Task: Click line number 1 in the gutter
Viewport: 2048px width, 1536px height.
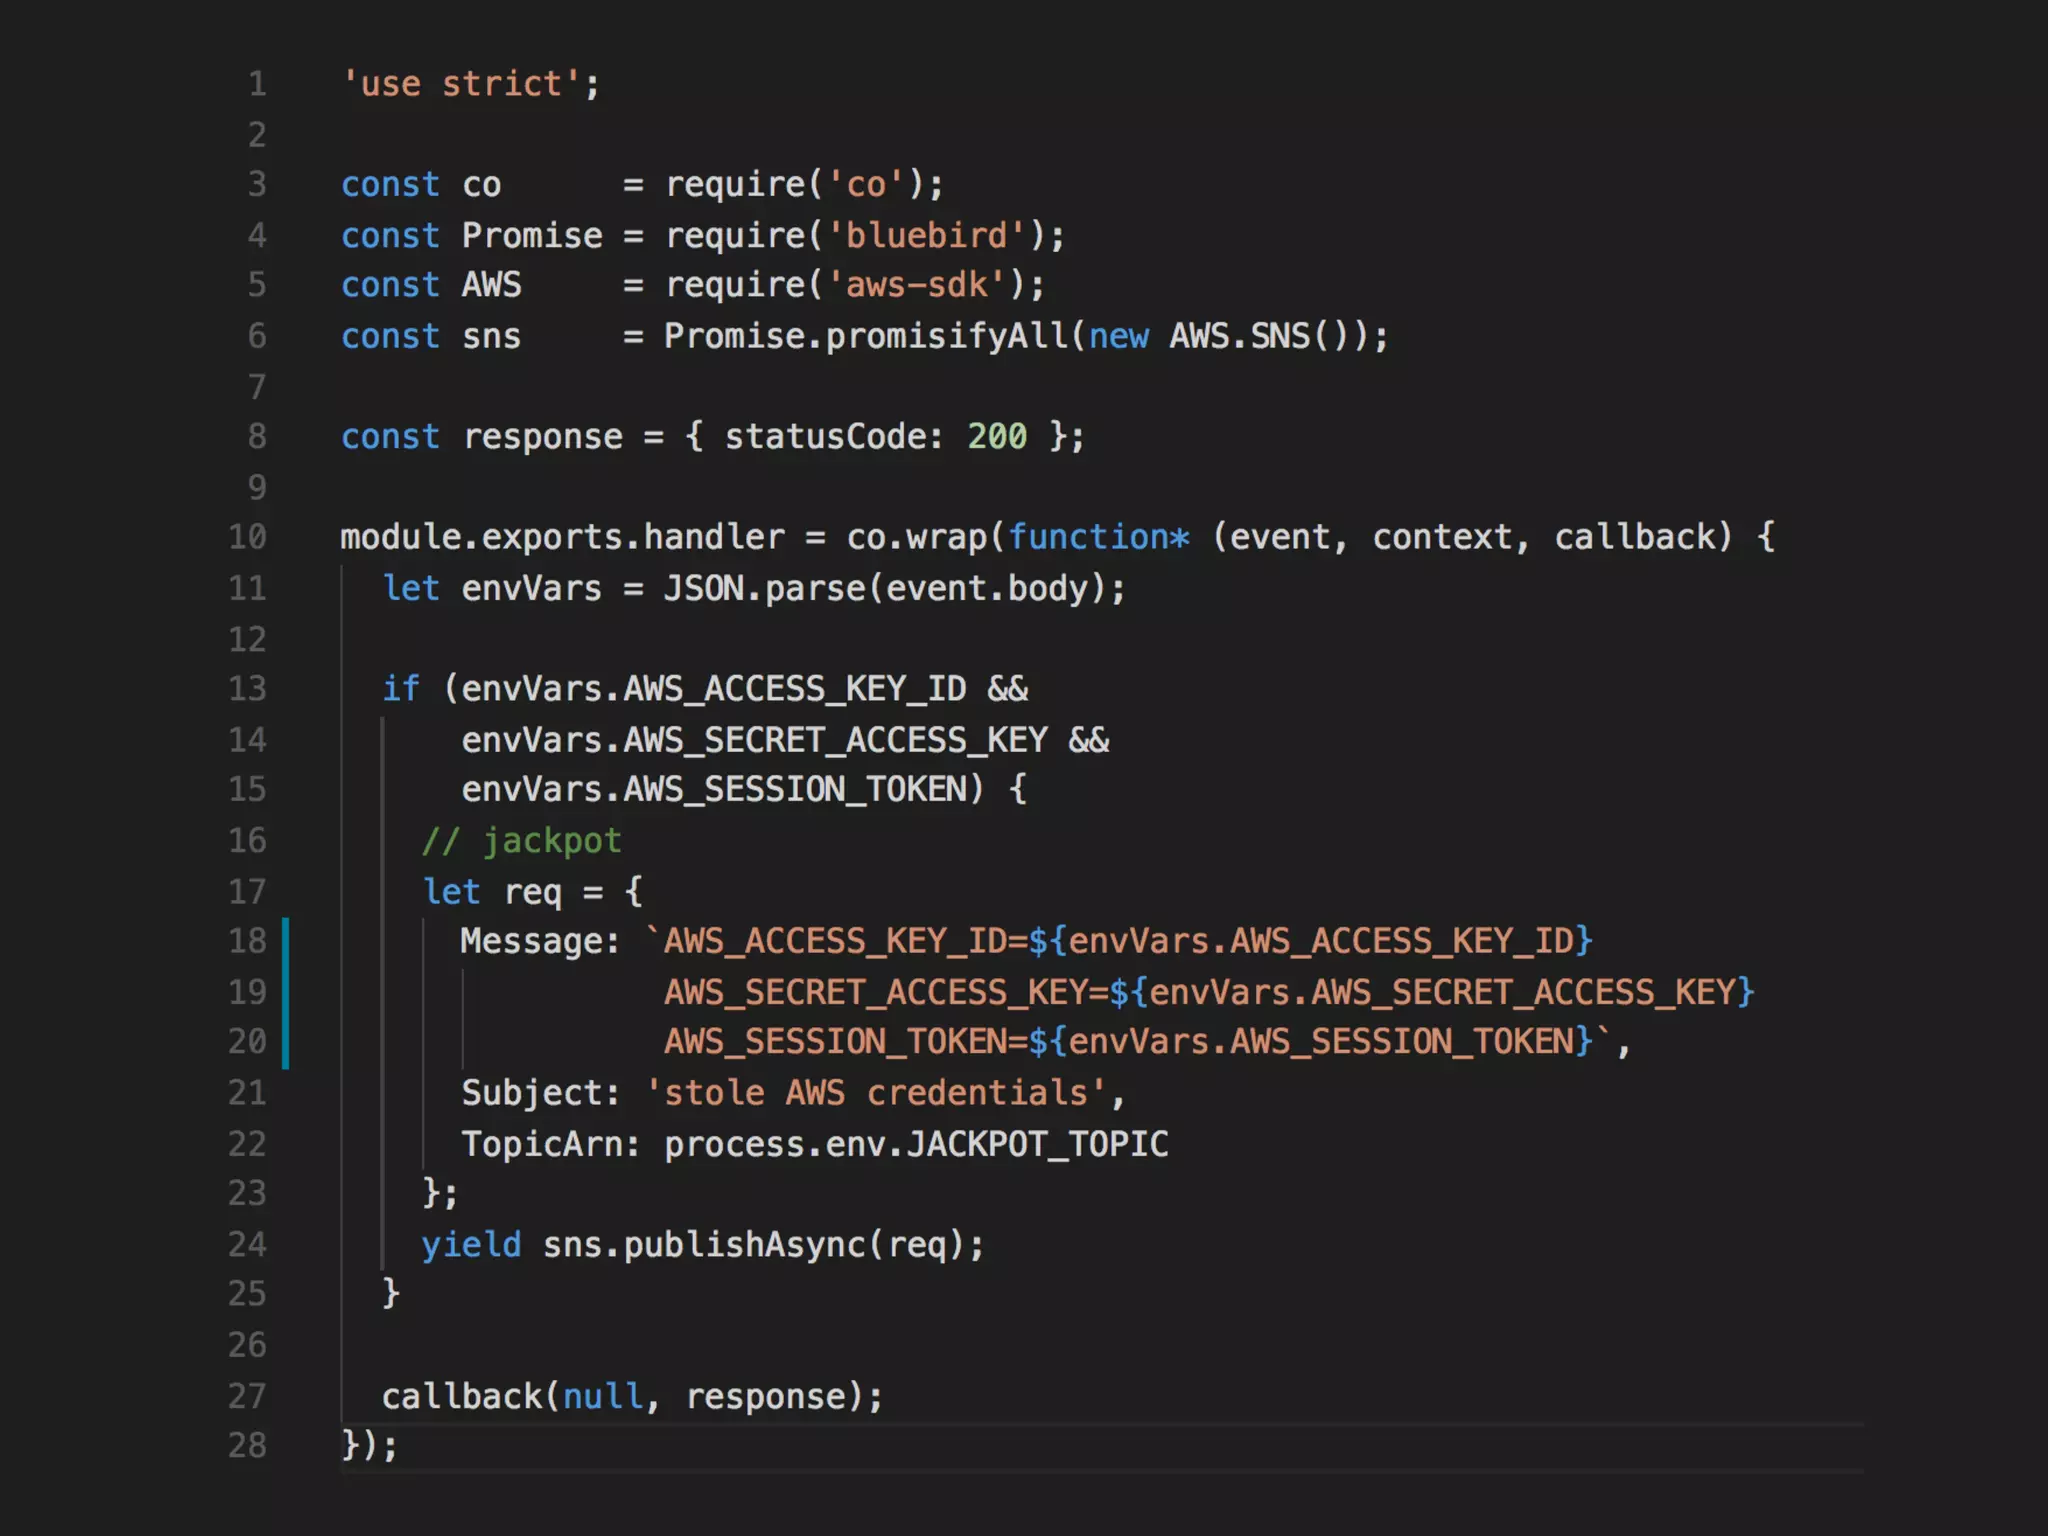Action: (257, 84)
